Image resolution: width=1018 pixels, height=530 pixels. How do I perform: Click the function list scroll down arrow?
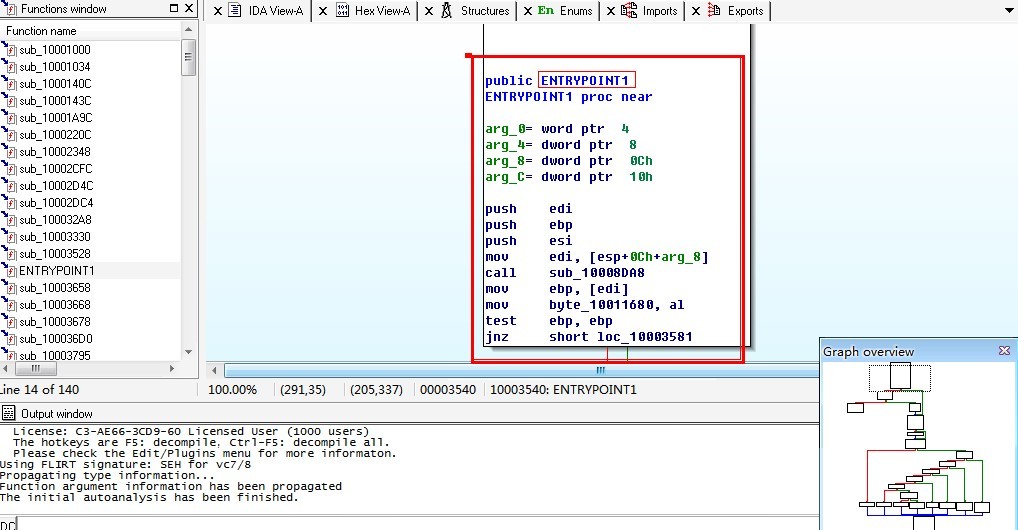point(188,353)
